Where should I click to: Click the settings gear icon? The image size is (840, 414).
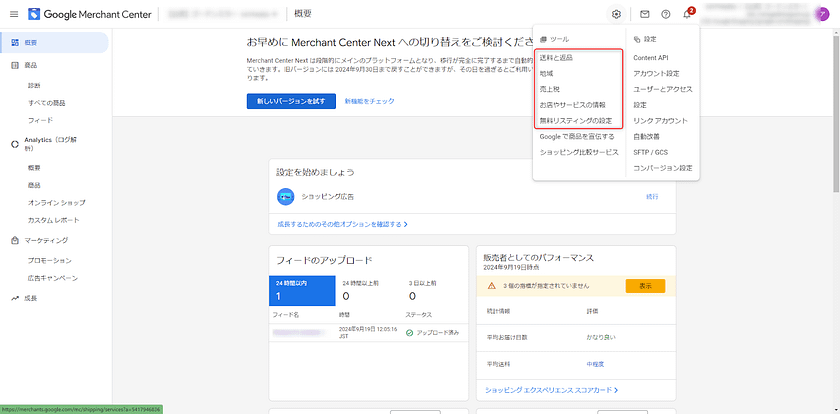[x=616, y=14]
